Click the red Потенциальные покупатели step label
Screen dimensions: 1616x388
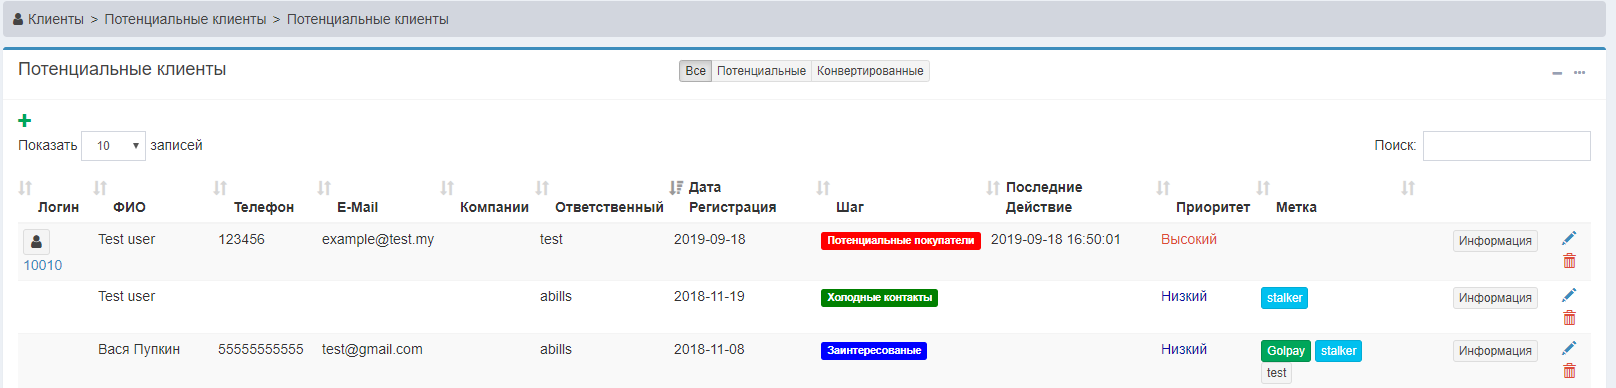(900, 241)
